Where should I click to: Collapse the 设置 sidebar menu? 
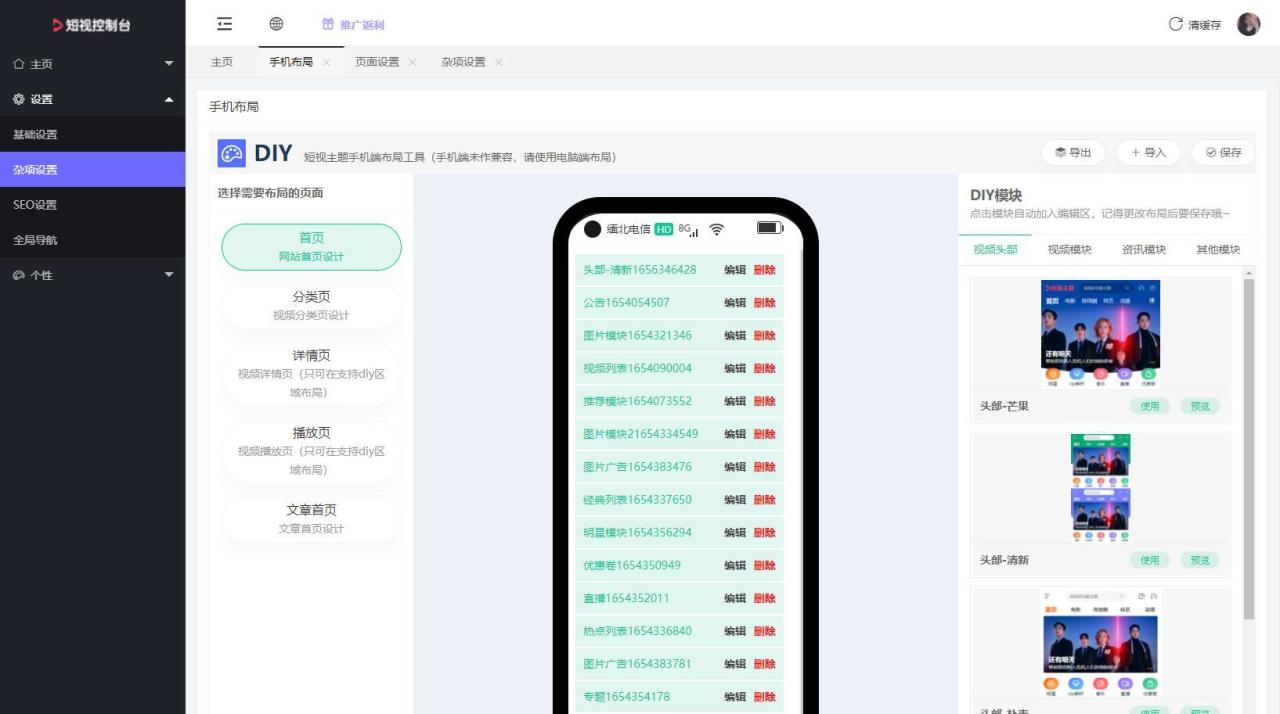[169, 99]
